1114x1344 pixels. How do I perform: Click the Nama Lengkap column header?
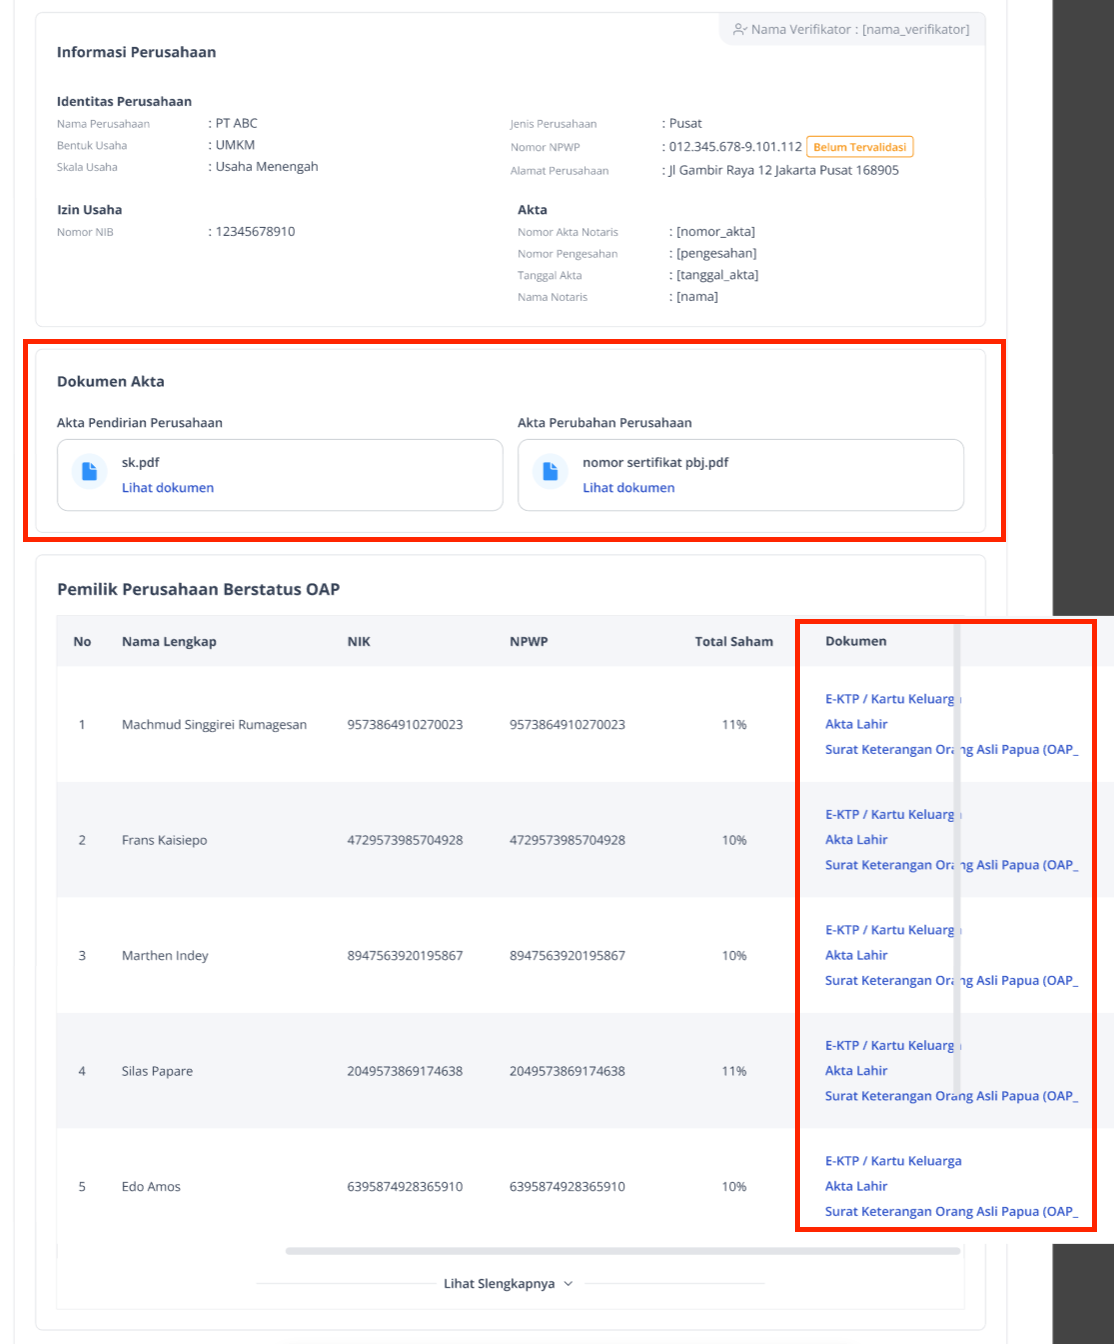click(169, 642)
